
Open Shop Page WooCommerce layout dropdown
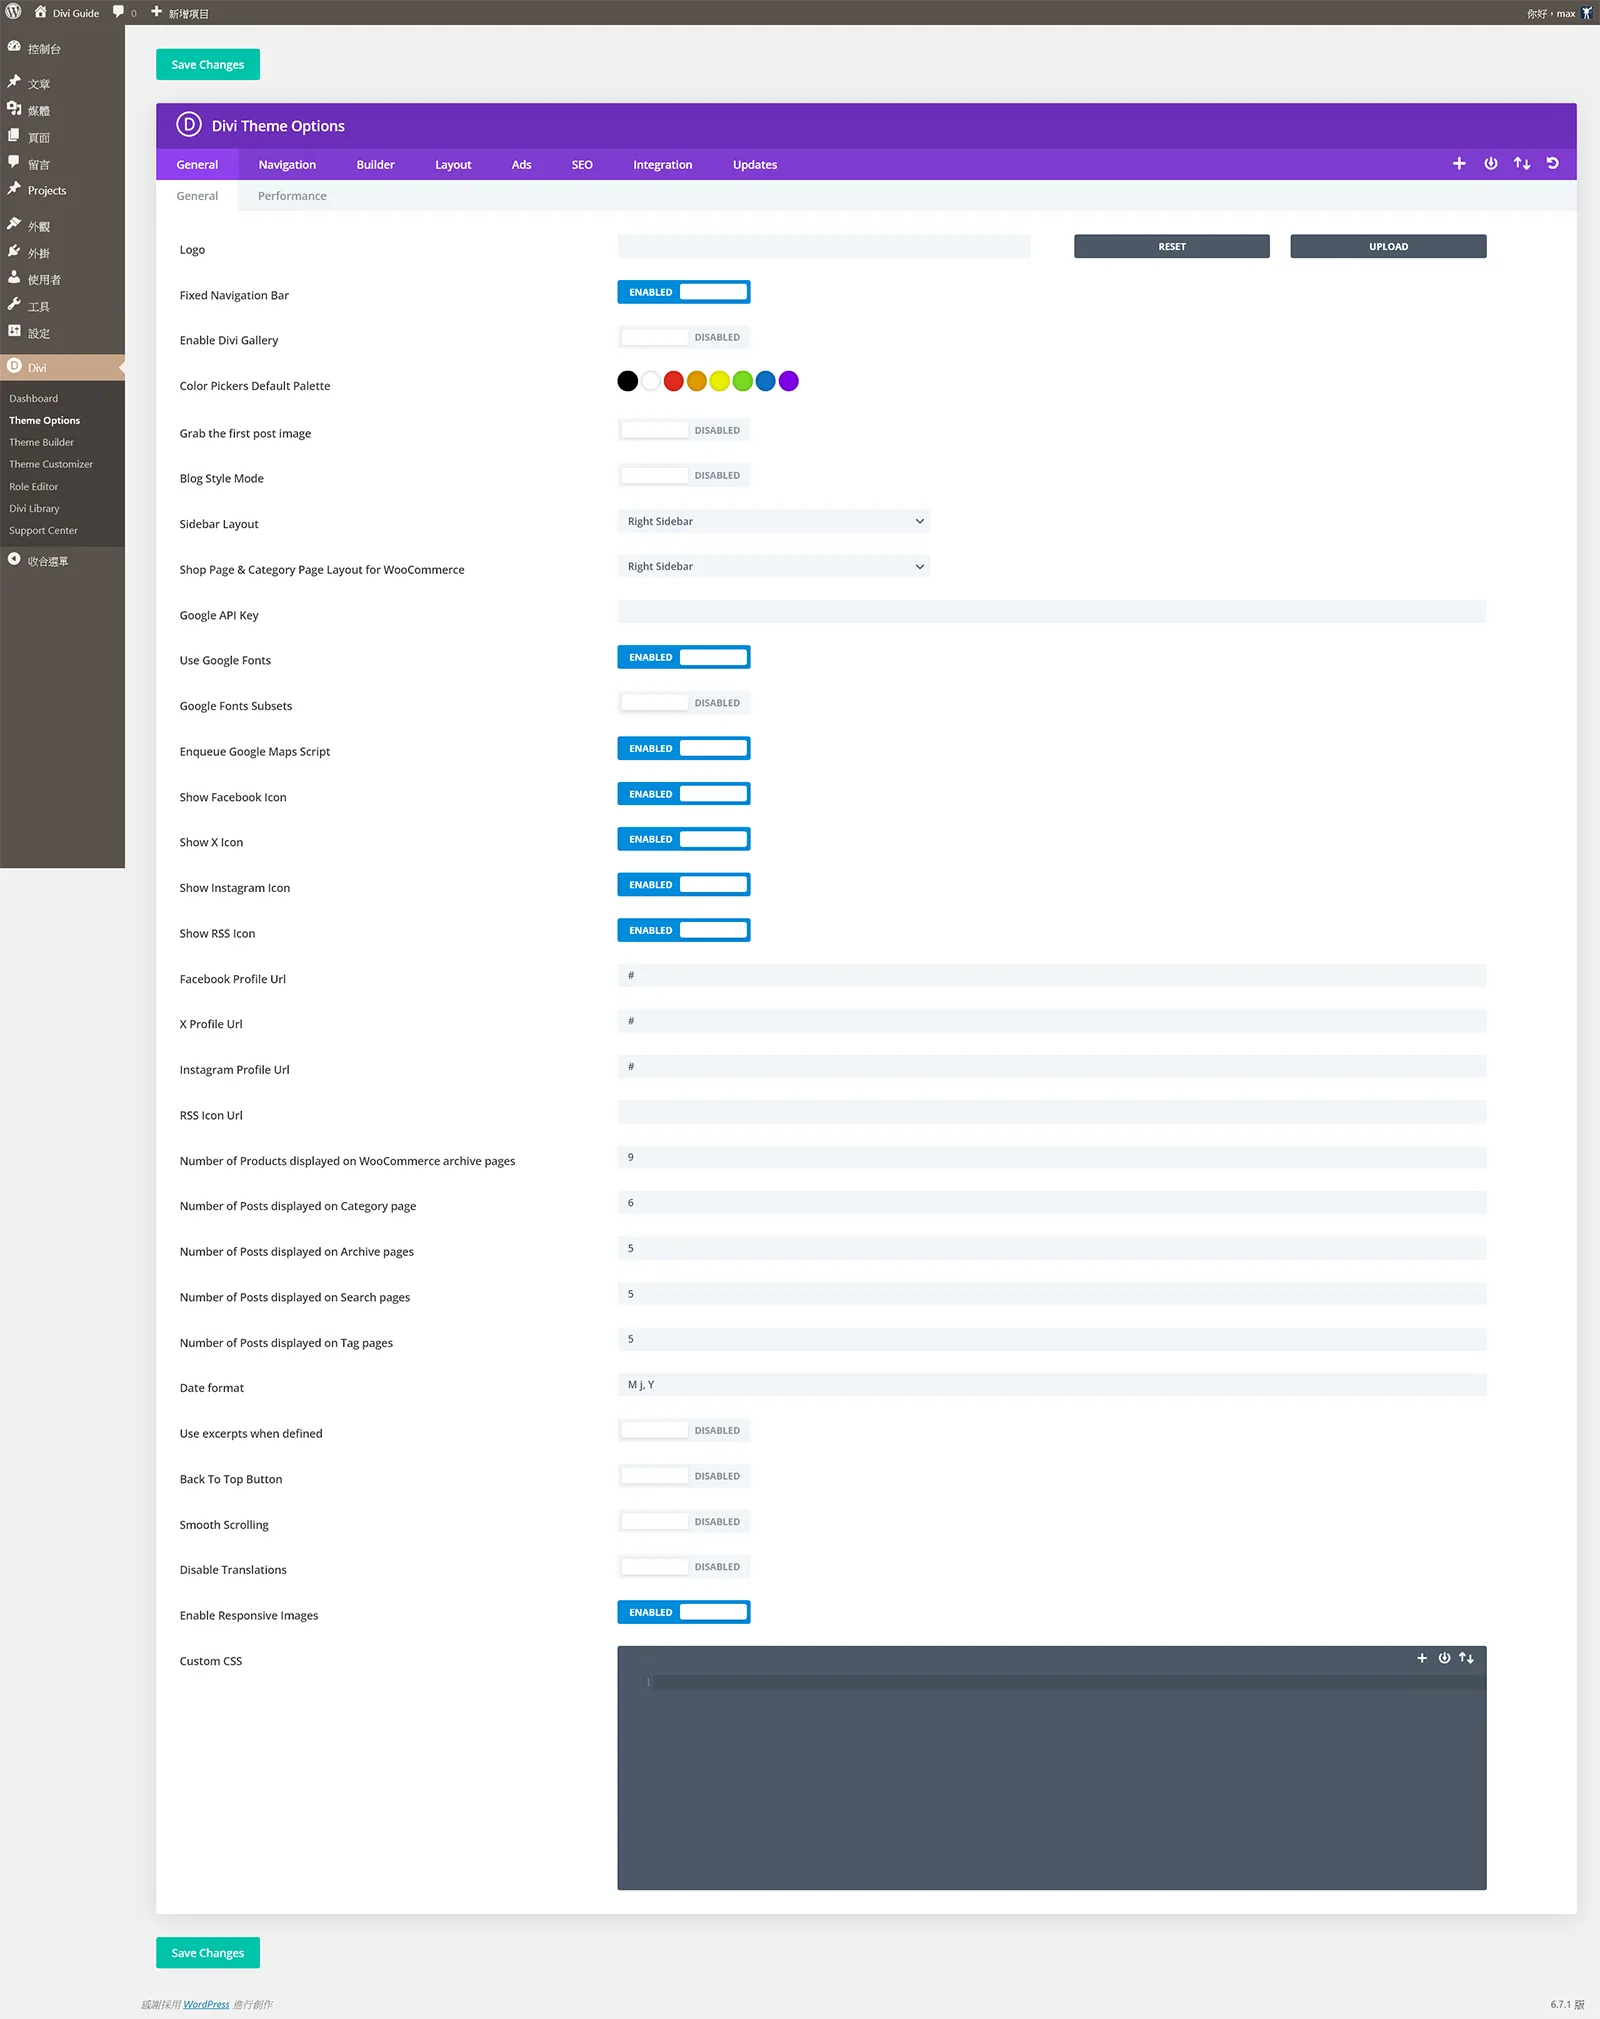[x=773, y=566]
